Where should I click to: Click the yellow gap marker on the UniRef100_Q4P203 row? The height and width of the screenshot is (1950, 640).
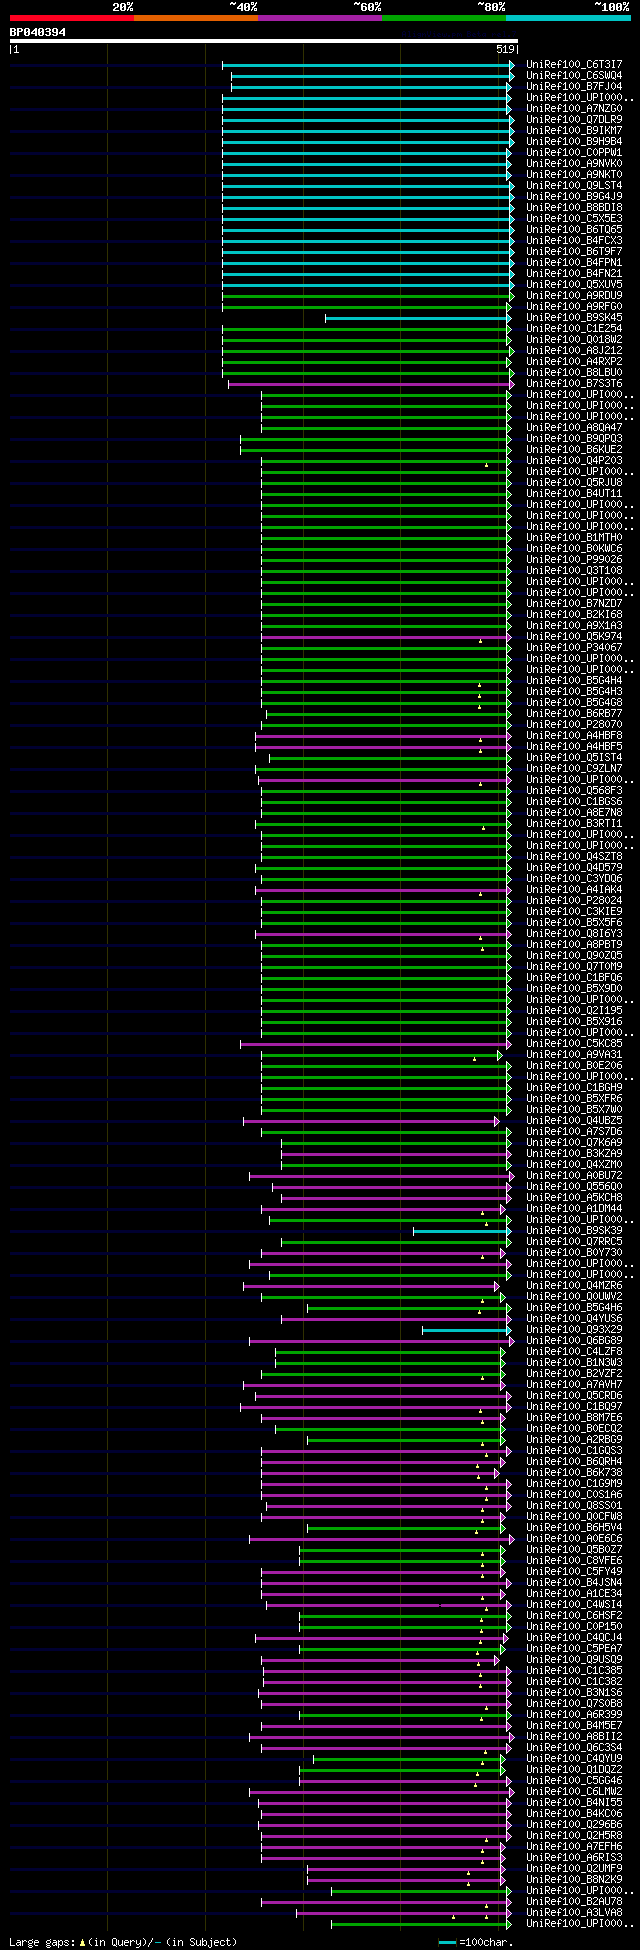coord(486,465)
